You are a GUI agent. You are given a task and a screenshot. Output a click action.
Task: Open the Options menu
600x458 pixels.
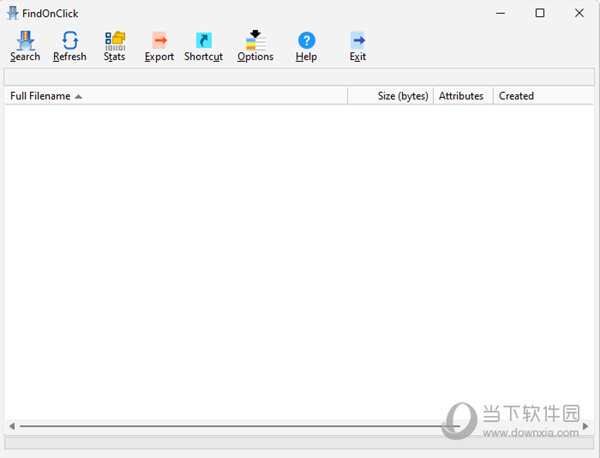pos(255,46)
